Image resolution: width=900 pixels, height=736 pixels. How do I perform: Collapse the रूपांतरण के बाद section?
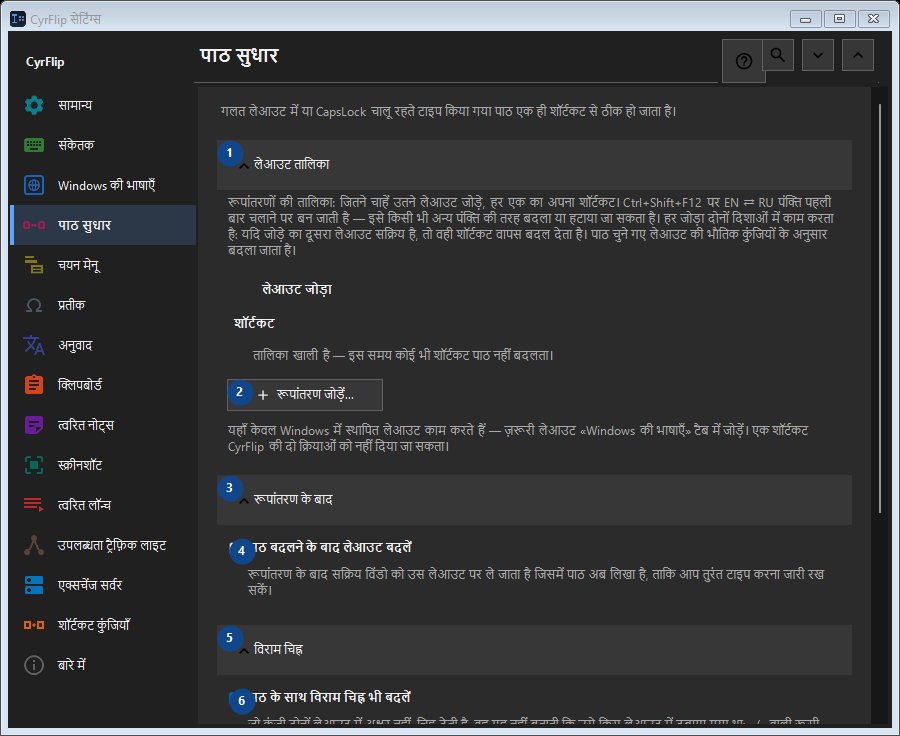tap(534, 500)
